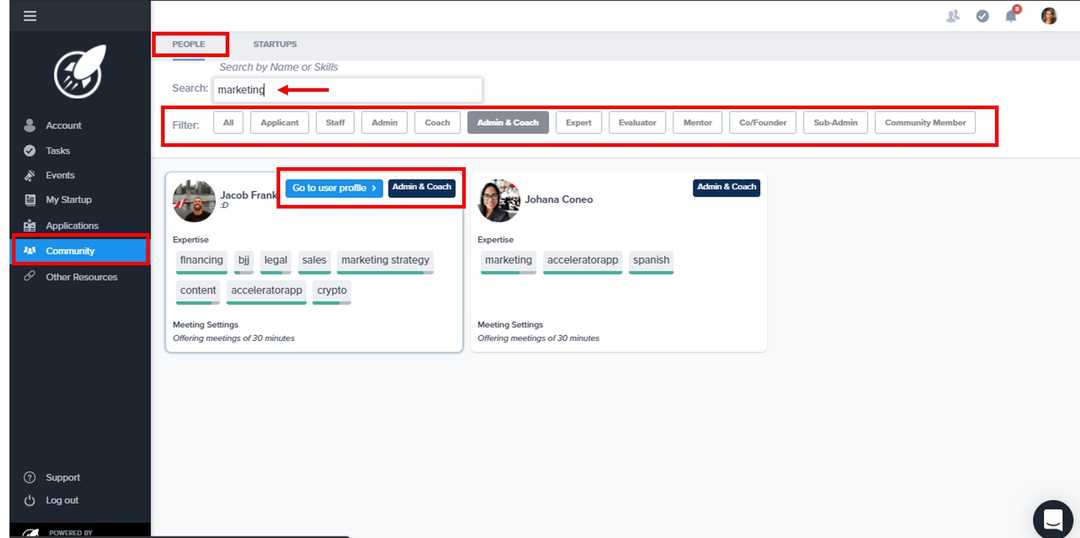
Task: Select the Co/Founder filter
Action: click(x=762, y=123)
